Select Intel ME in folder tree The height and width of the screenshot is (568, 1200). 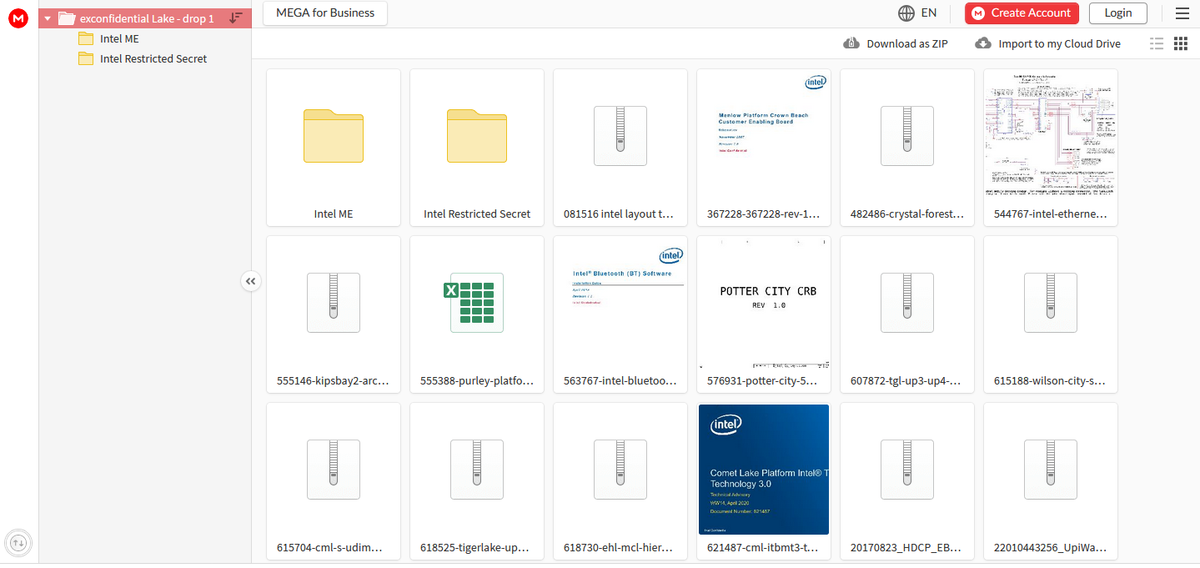click(x=119, y=39)
